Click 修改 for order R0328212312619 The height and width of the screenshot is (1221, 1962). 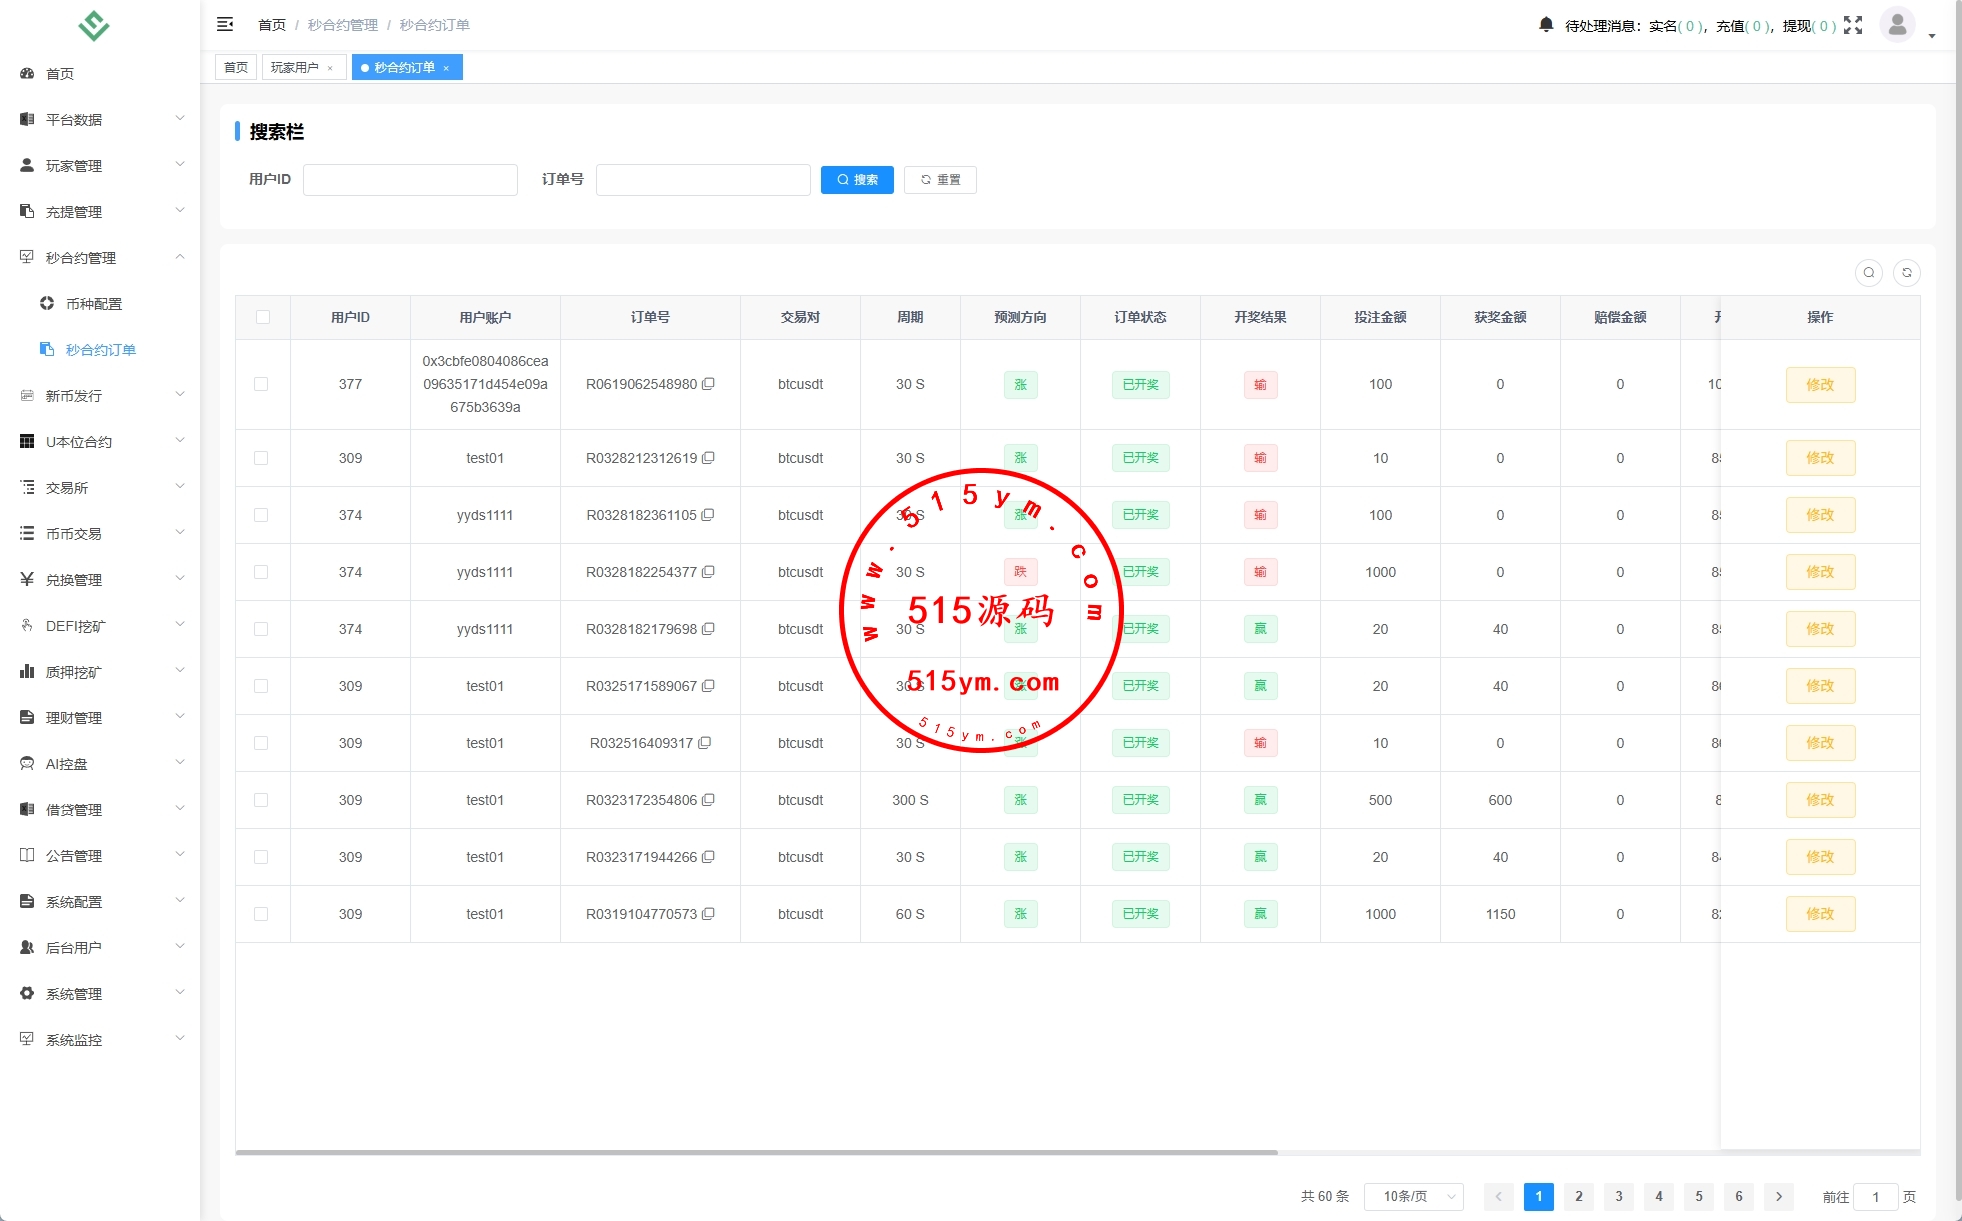coord(1819,458)
